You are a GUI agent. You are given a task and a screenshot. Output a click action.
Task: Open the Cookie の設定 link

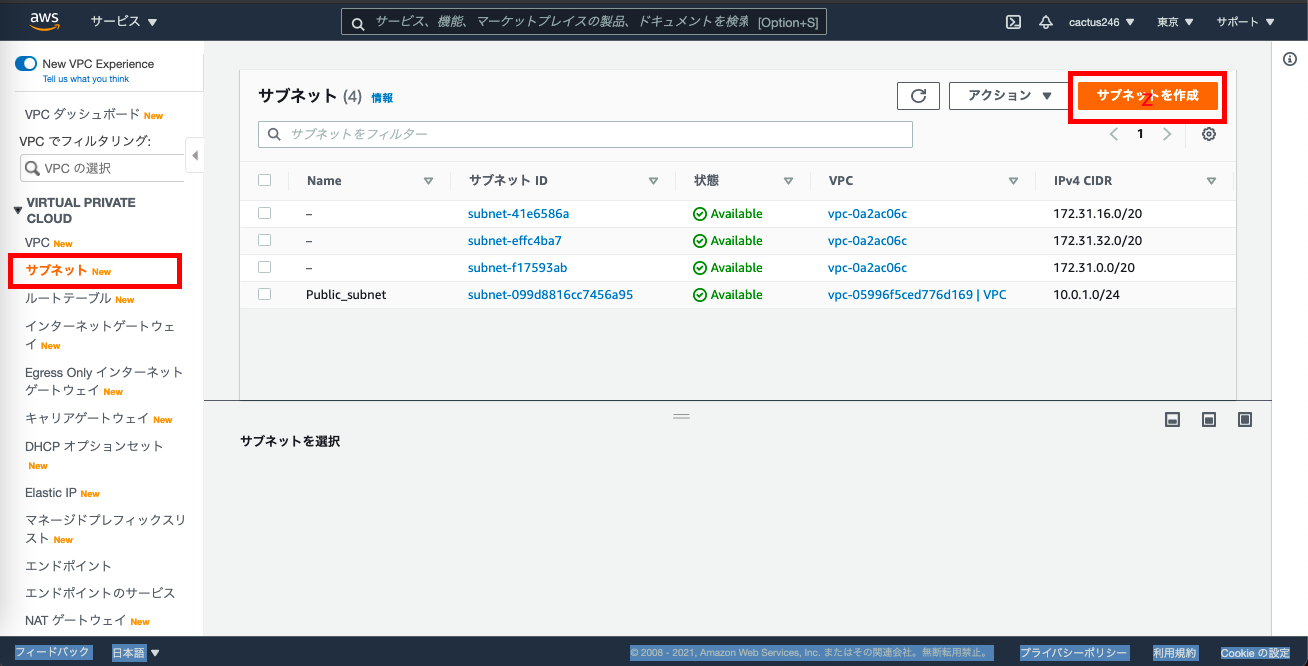(x=1255, y=653)
